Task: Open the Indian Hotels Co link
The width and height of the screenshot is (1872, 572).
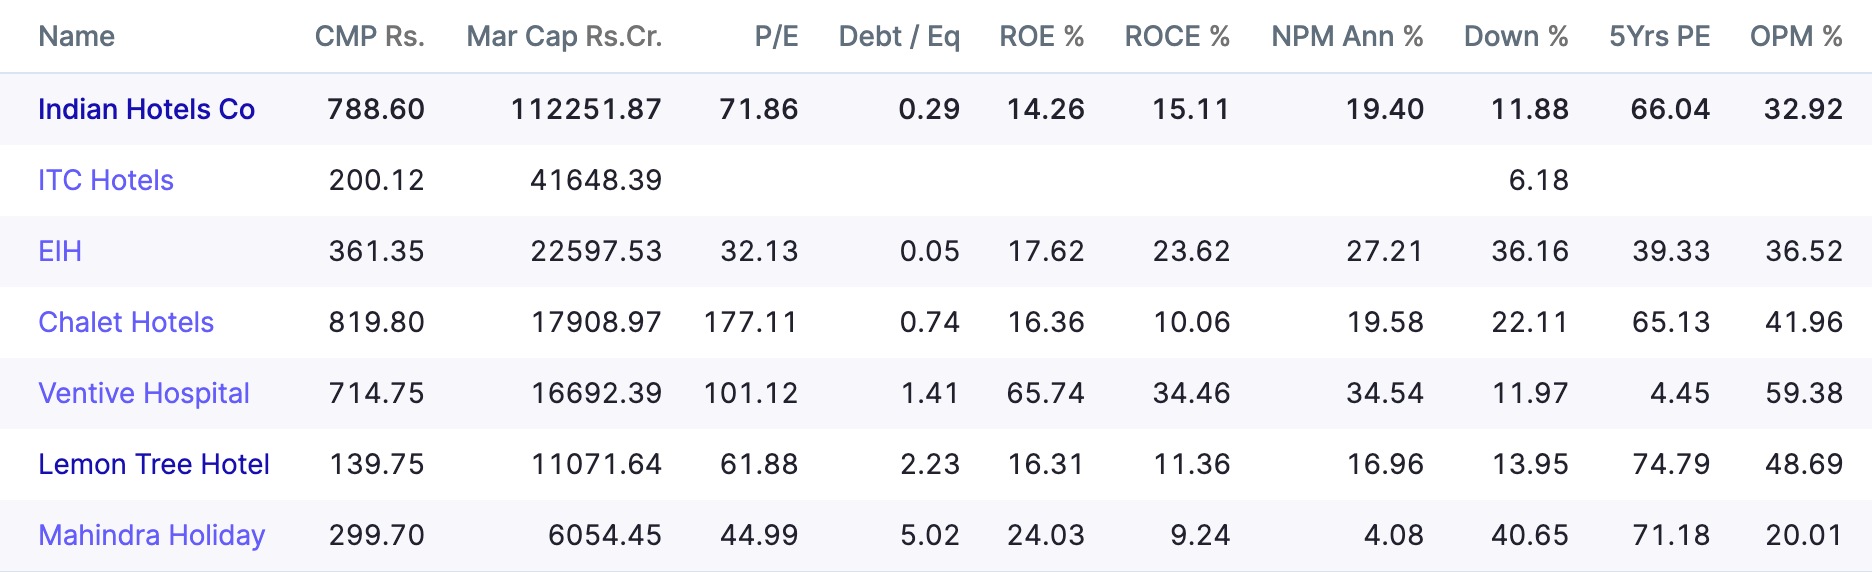Action: tap(146, 109)
